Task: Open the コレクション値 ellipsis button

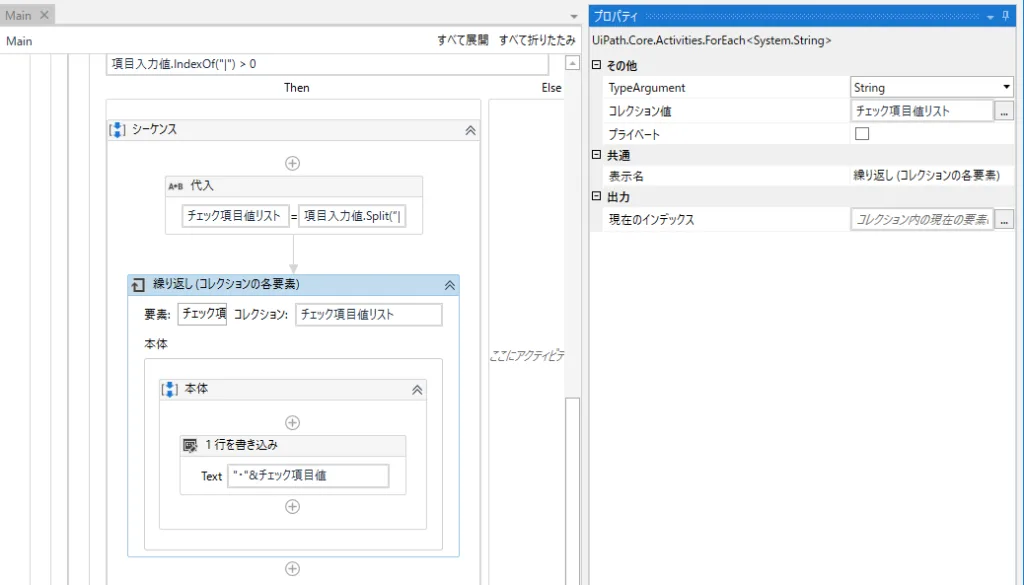Action: point(1005,110)
